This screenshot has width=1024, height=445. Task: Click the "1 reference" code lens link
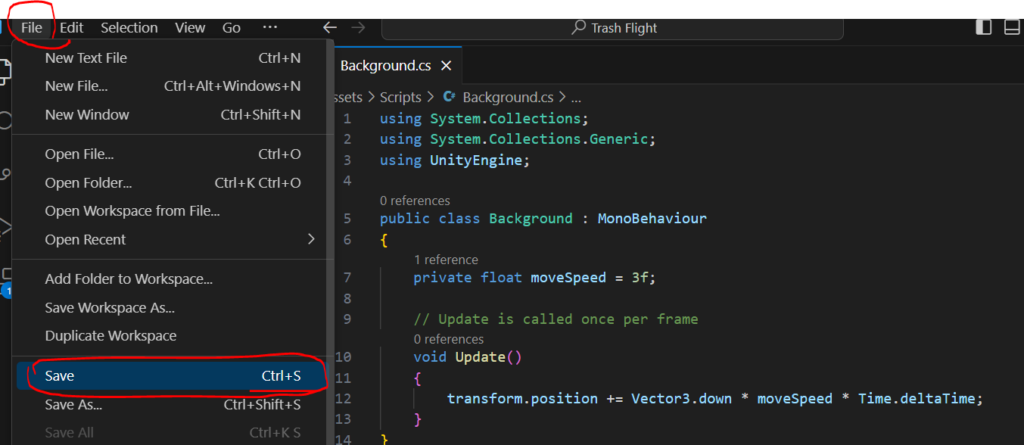point(446,260)
